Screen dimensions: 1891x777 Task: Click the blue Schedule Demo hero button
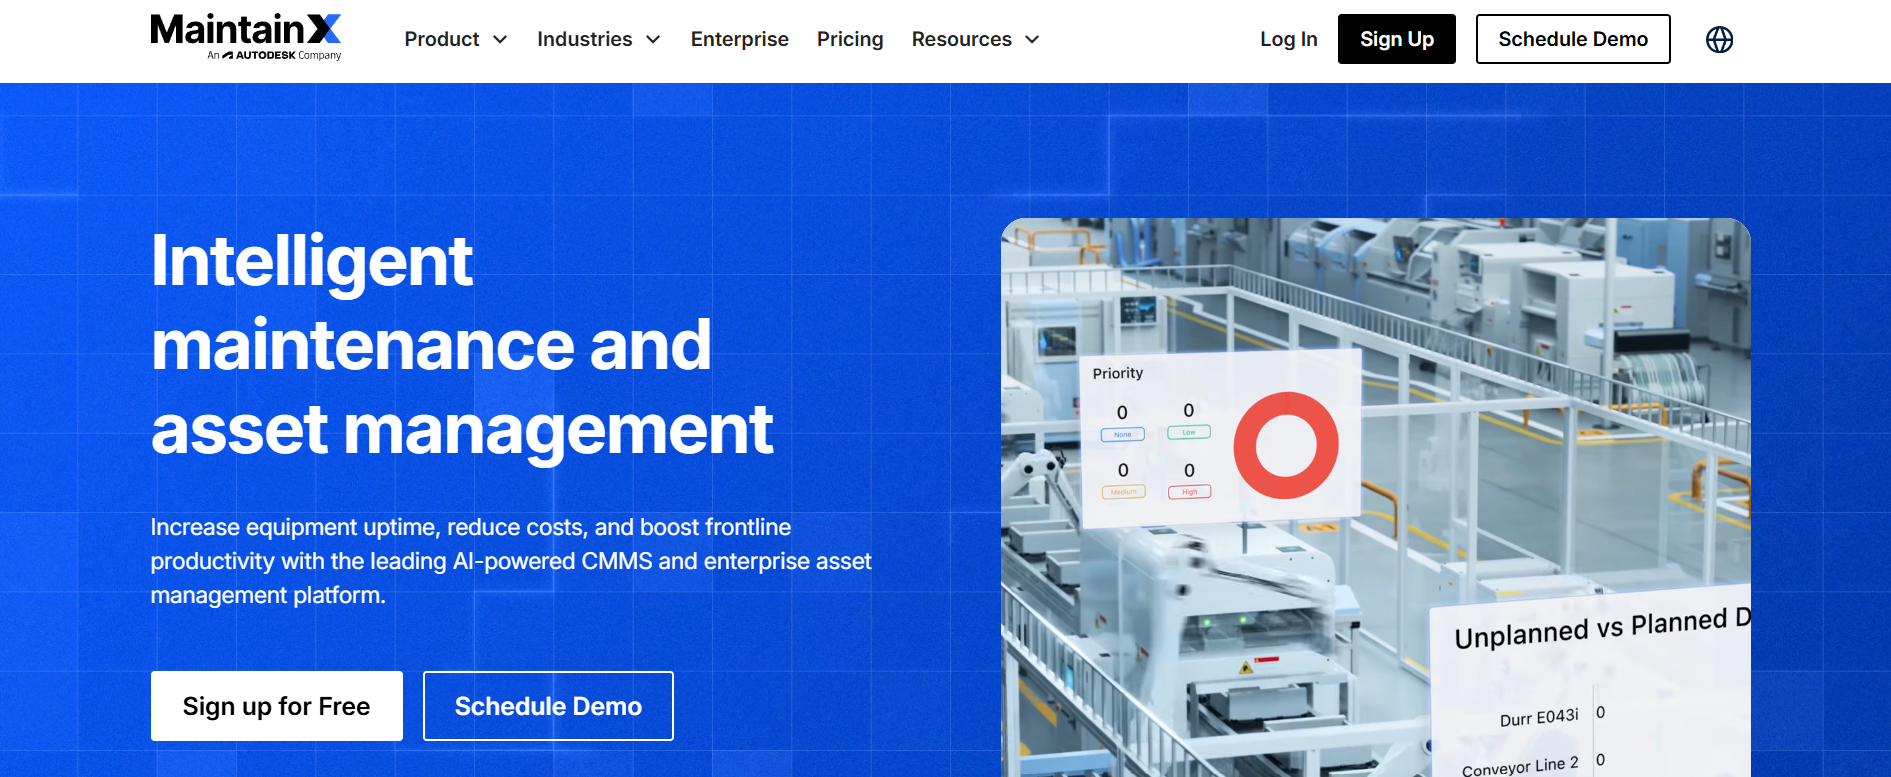pyautogui.click(x=548, y=706)
